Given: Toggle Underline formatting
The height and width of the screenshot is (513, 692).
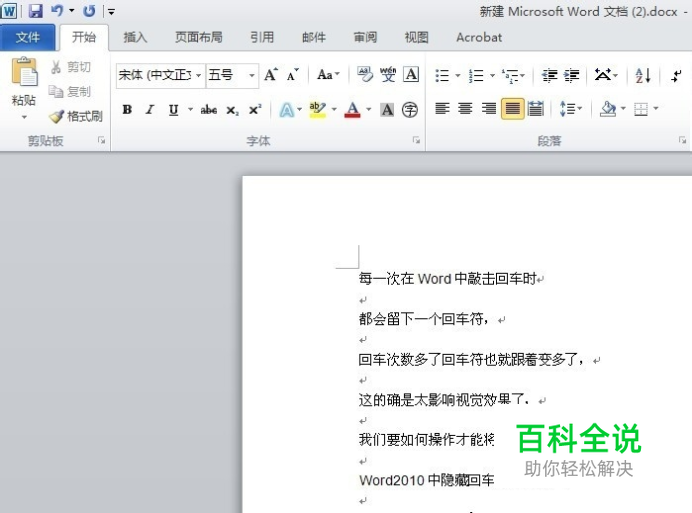Looking at the screenshot, I should [173, 109].
